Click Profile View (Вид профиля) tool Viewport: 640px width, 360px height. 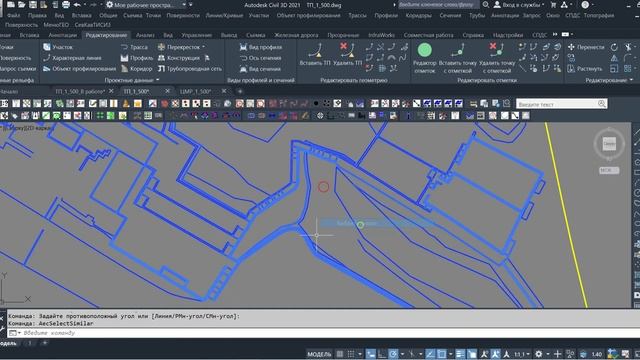click(x=261, y=47)
